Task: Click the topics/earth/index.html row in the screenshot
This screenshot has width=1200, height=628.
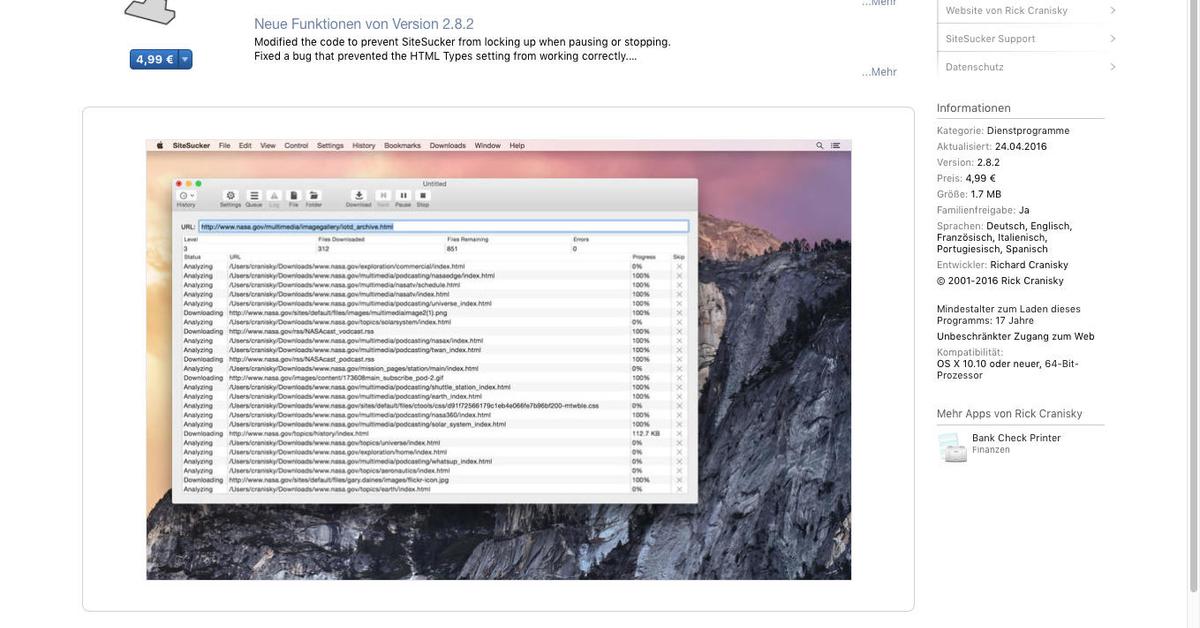Action: tap(435, 489)
